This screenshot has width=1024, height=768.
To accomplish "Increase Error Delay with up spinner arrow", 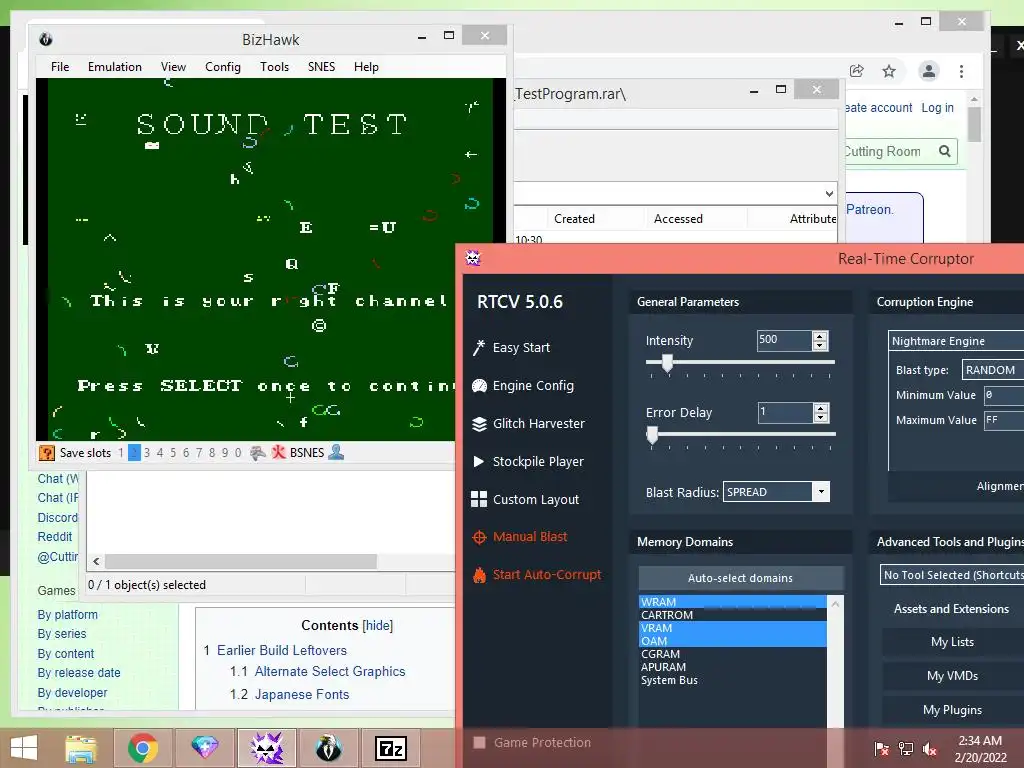I will [x=821, y=408].
